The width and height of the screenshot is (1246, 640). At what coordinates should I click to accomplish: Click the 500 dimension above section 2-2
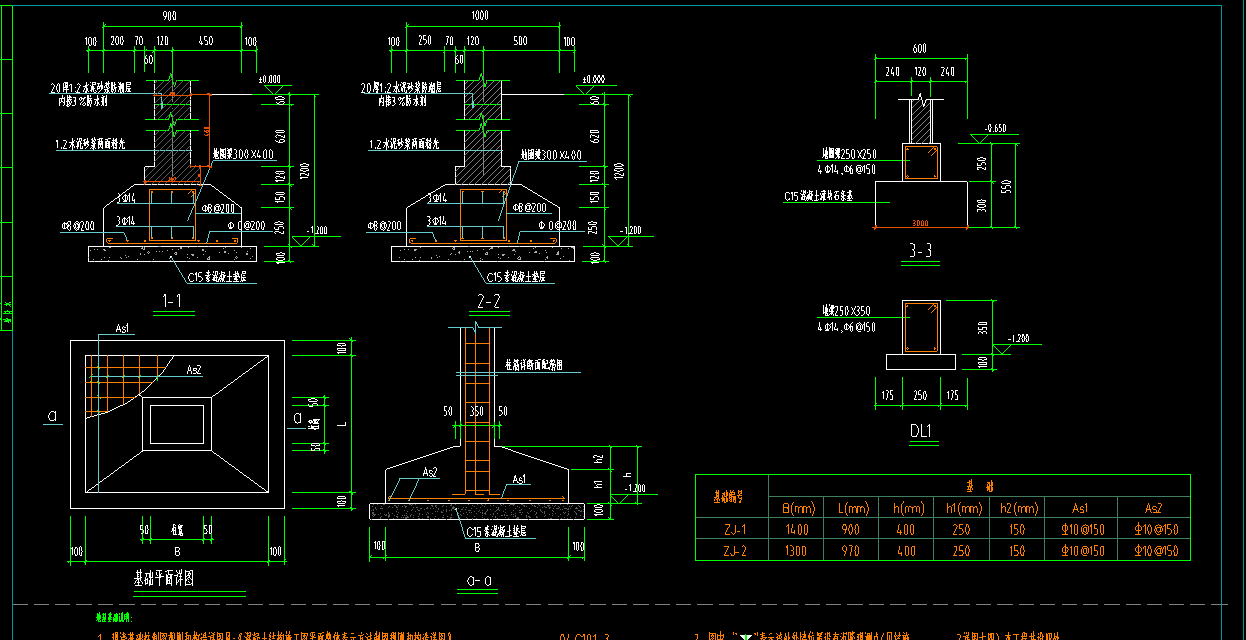click(x=520, y=41)
